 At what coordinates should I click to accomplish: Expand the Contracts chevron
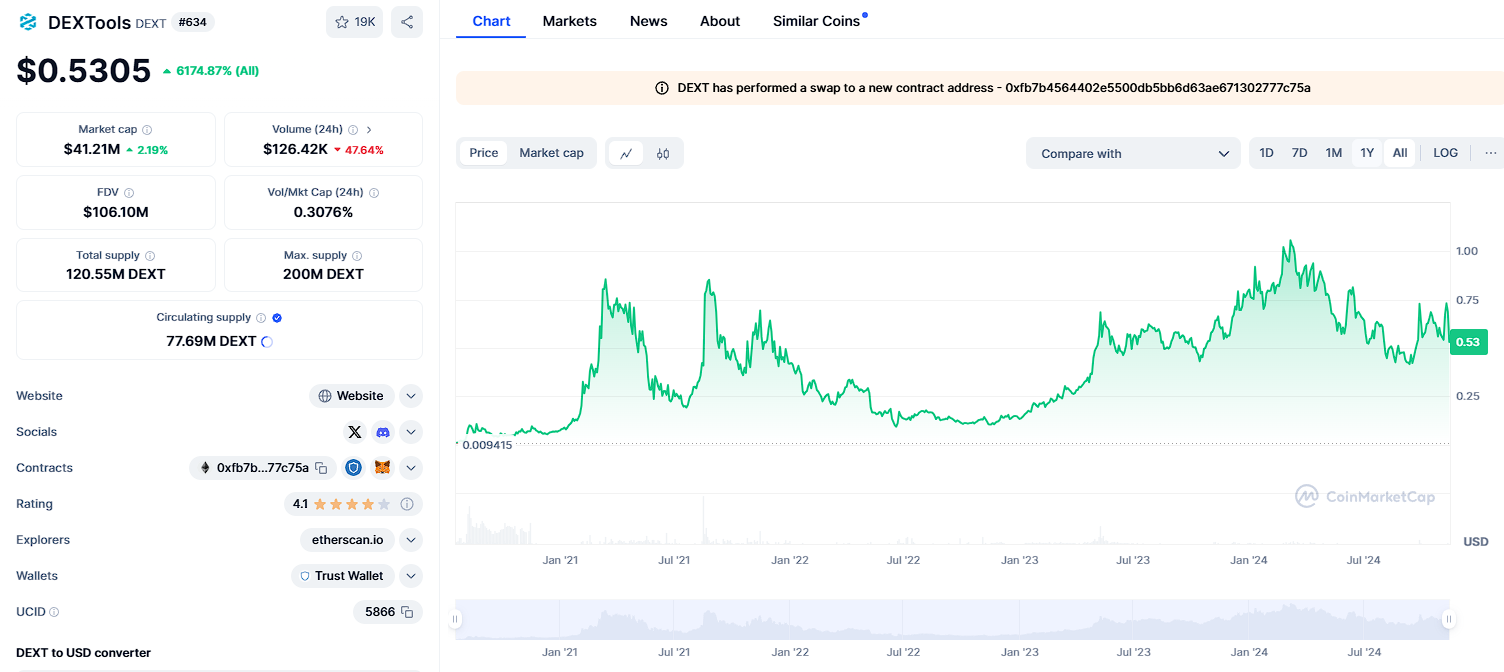(x=411, y=468)
